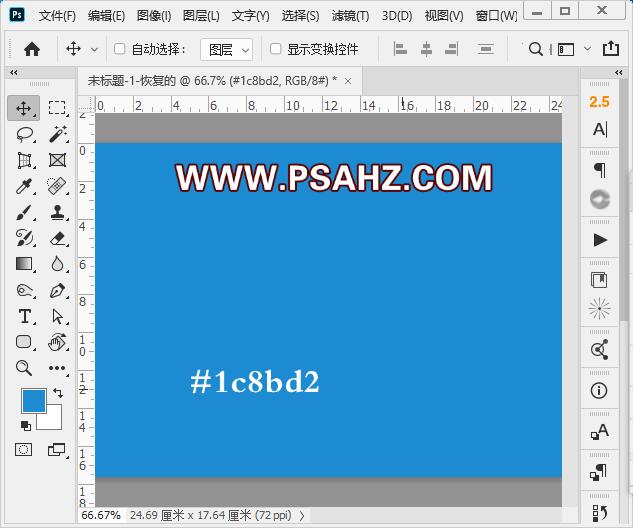The image size is (633, 528).
Task: Select the History Brush tool
Action: 24,238
